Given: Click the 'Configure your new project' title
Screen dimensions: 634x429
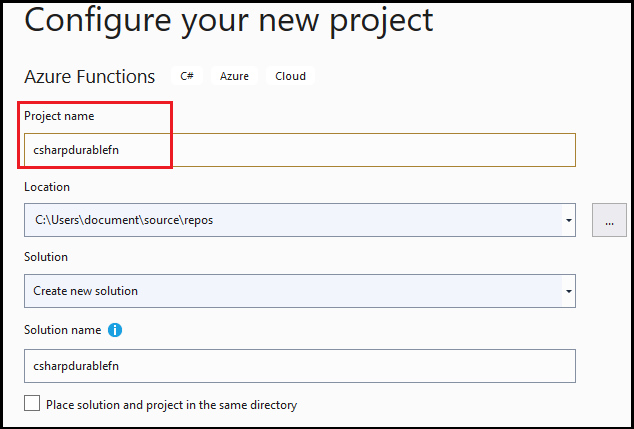Looking at the screenshot, I should 229,20.
